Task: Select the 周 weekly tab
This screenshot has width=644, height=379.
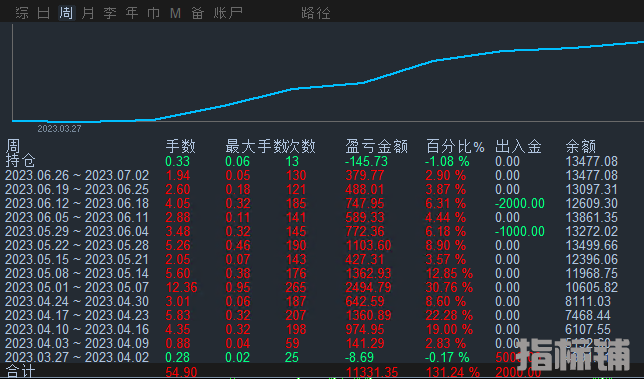Action: click(x=66, y=13)
